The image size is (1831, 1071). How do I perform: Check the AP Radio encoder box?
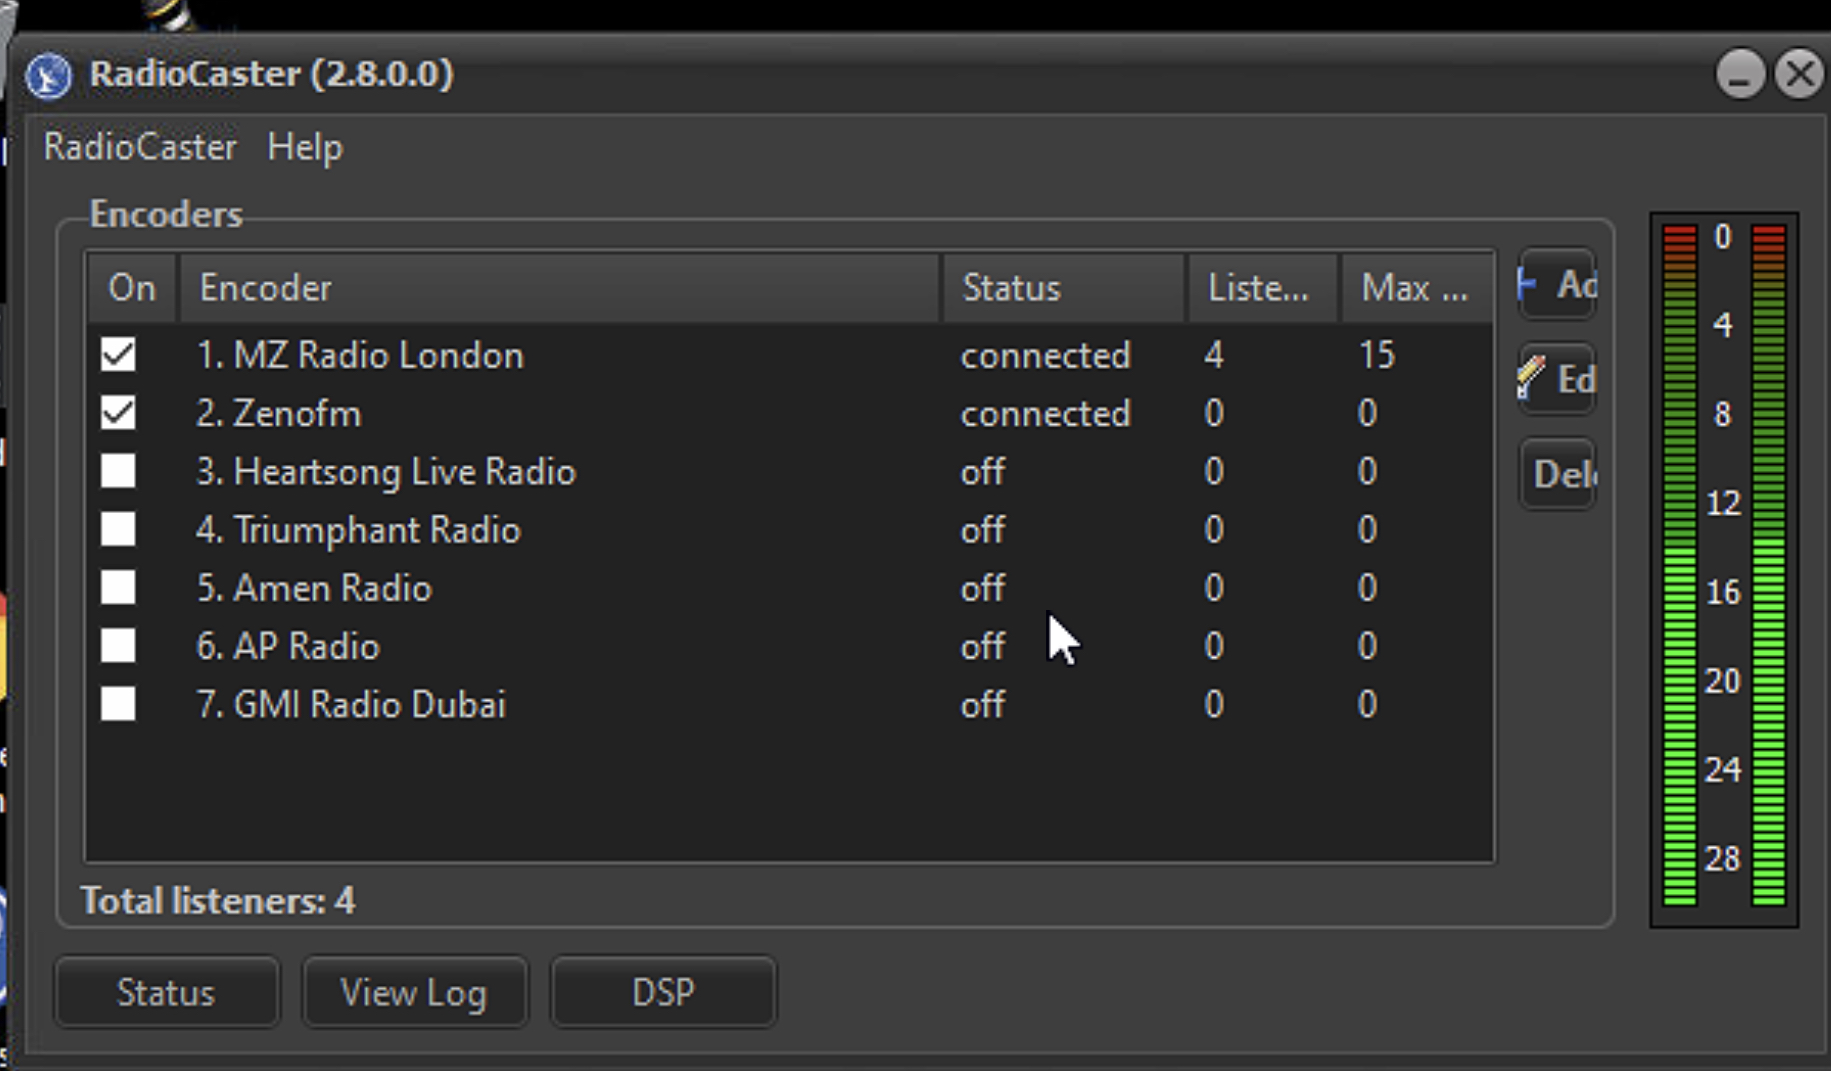118,645
